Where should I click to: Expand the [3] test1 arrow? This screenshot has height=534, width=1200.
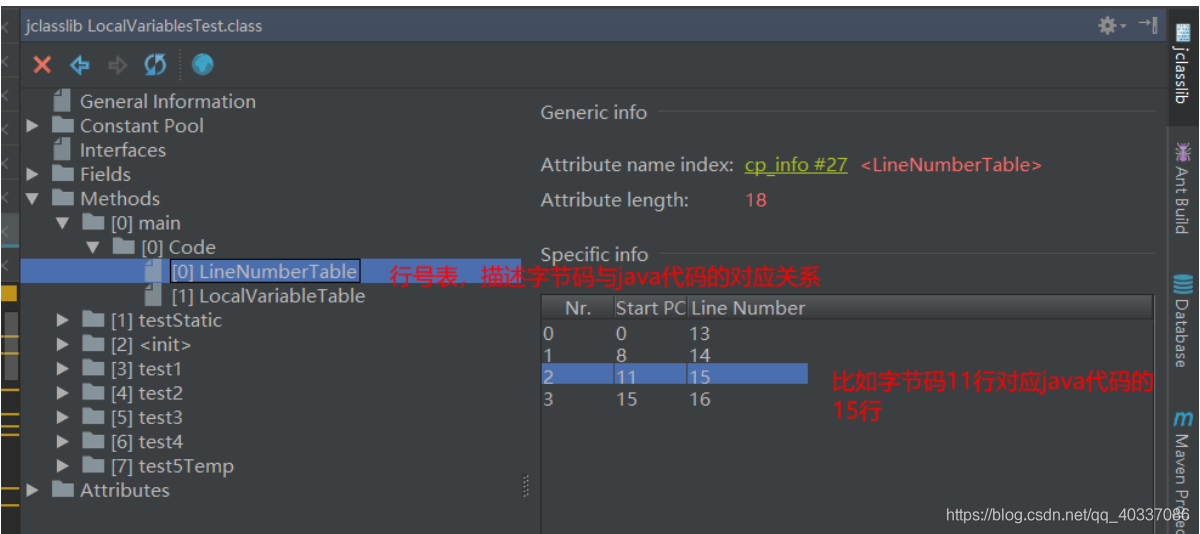point(63,369)
